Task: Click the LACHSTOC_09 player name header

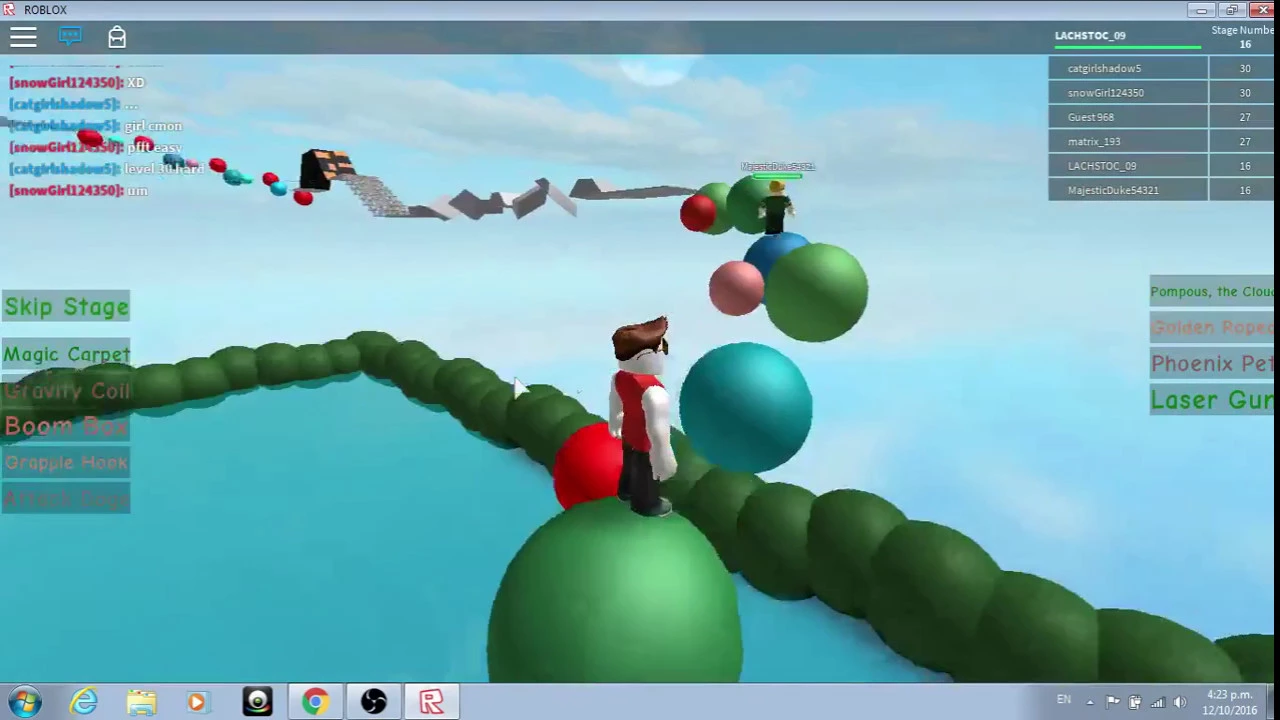Action: [1090, 35]
